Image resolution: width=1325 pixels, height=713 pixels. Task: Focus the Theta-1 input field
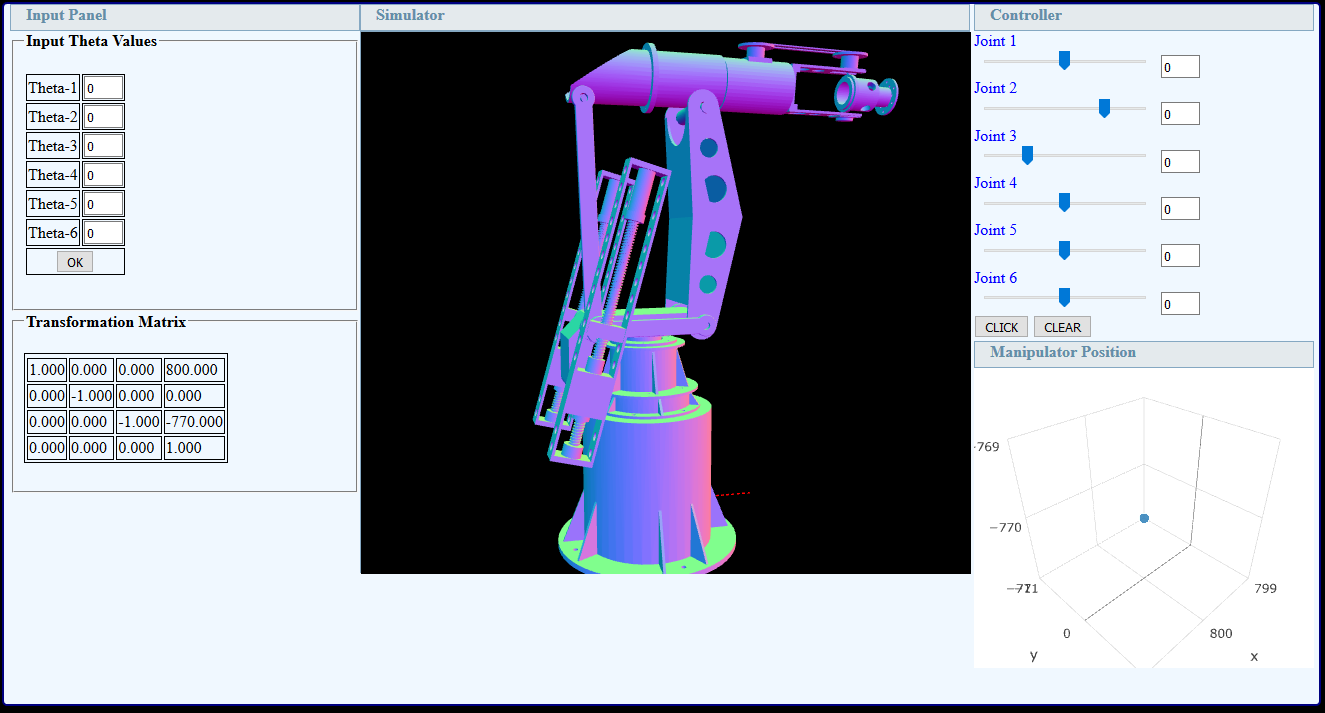coord(103,88)
